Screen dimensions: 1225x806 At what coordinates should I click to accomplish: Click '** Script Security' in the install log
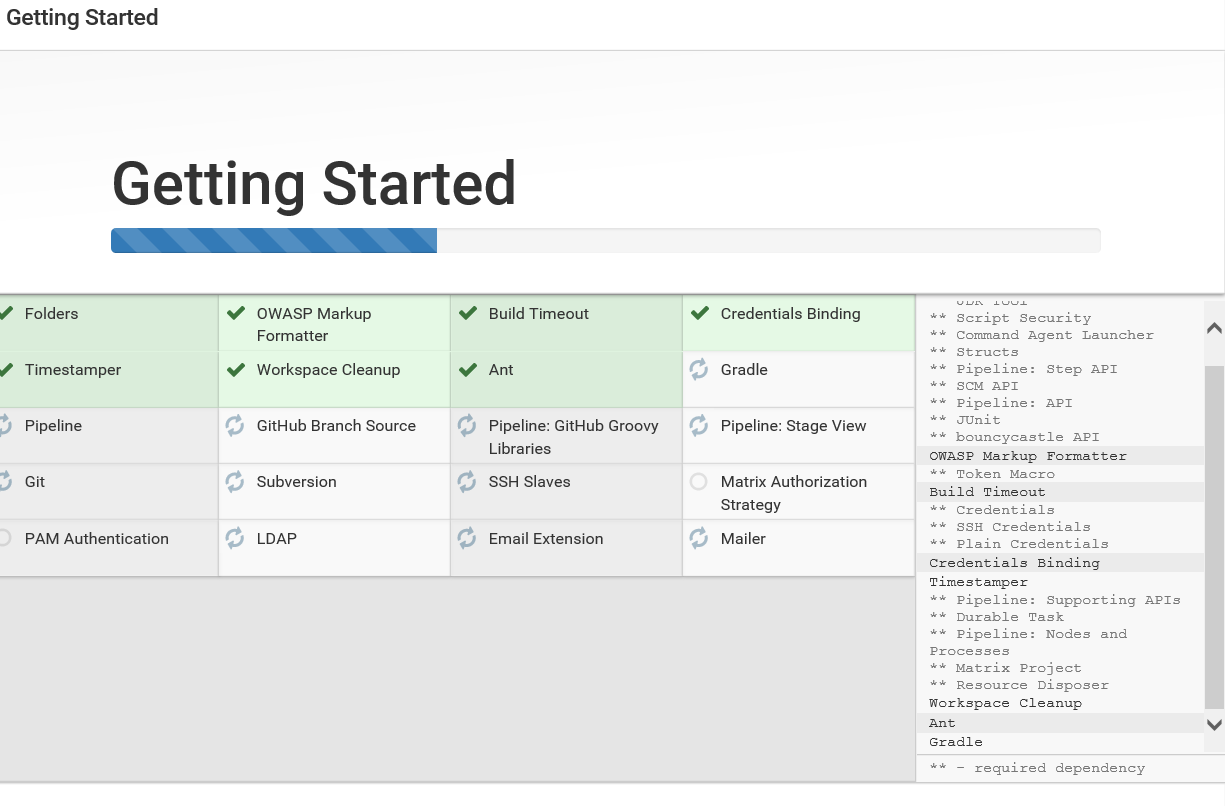(x=1010, y=318)
